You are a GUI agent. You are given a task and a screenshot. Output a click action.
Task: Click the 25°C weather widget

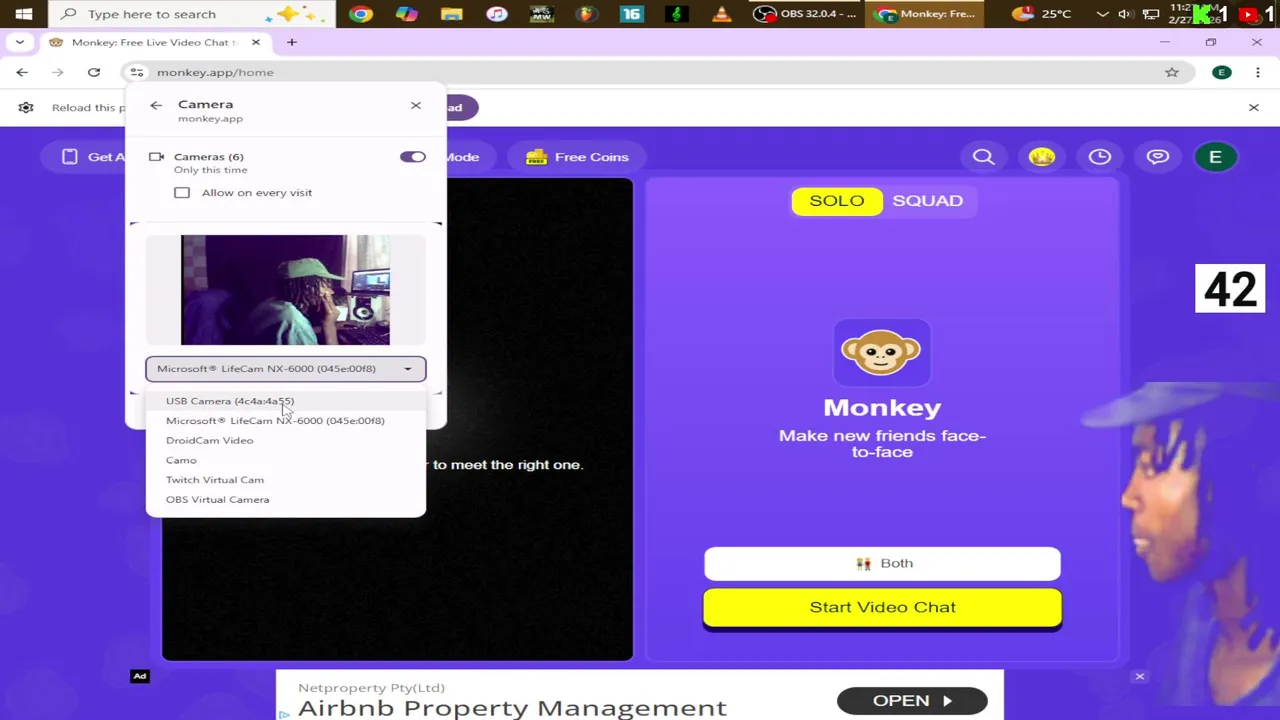point(1042,14)
